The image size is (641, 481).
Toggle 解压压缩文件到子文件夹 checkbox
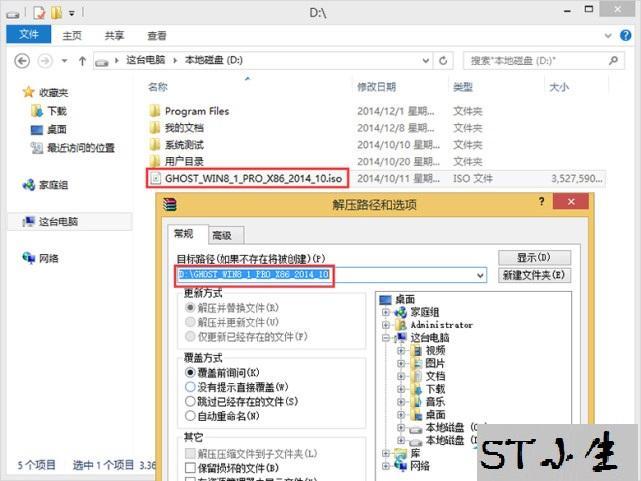pos(190,453)
